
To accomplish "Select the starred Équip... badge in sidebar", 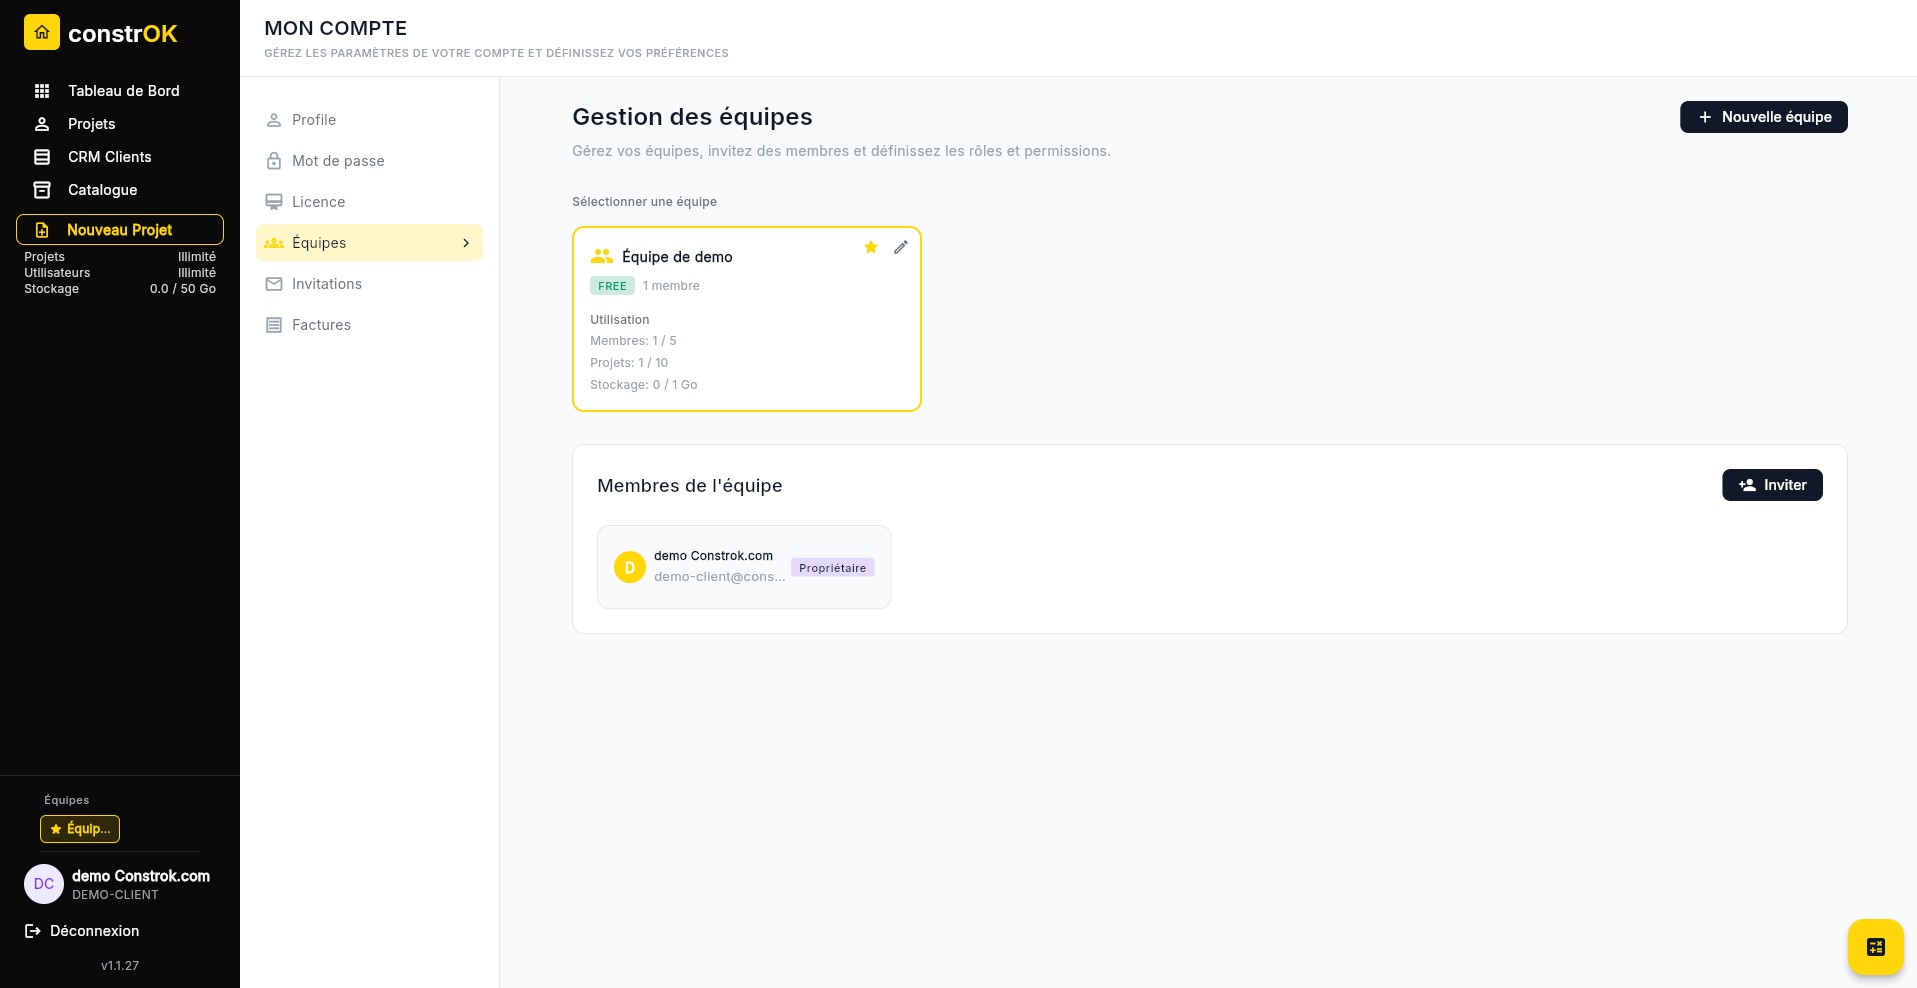I will click(x=80, y=829).
